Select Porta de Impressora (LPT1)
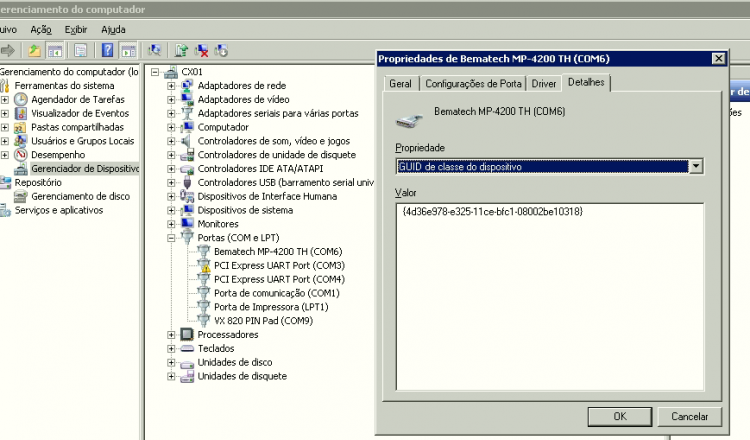 [271, 307]
